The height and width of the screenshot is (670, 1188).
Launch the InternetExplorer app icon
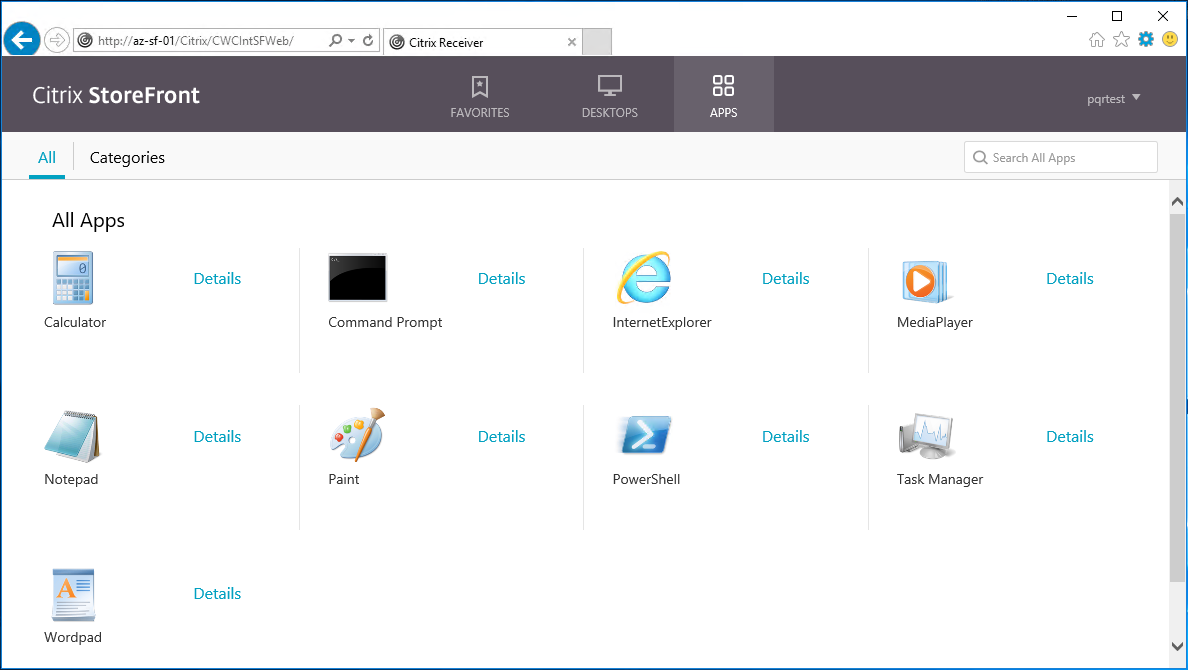pos(644,277)
